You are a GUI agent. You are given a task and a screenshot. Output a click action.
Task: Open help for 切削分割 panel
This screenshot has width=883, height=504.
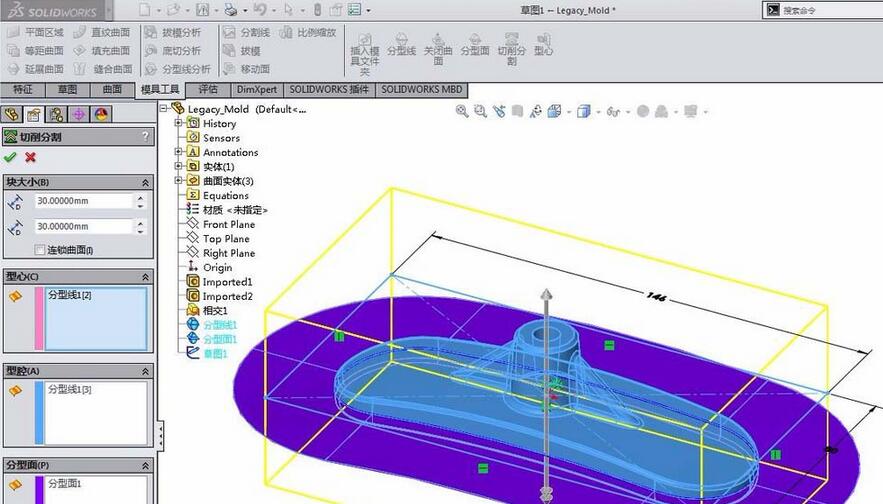click(145, 136)
